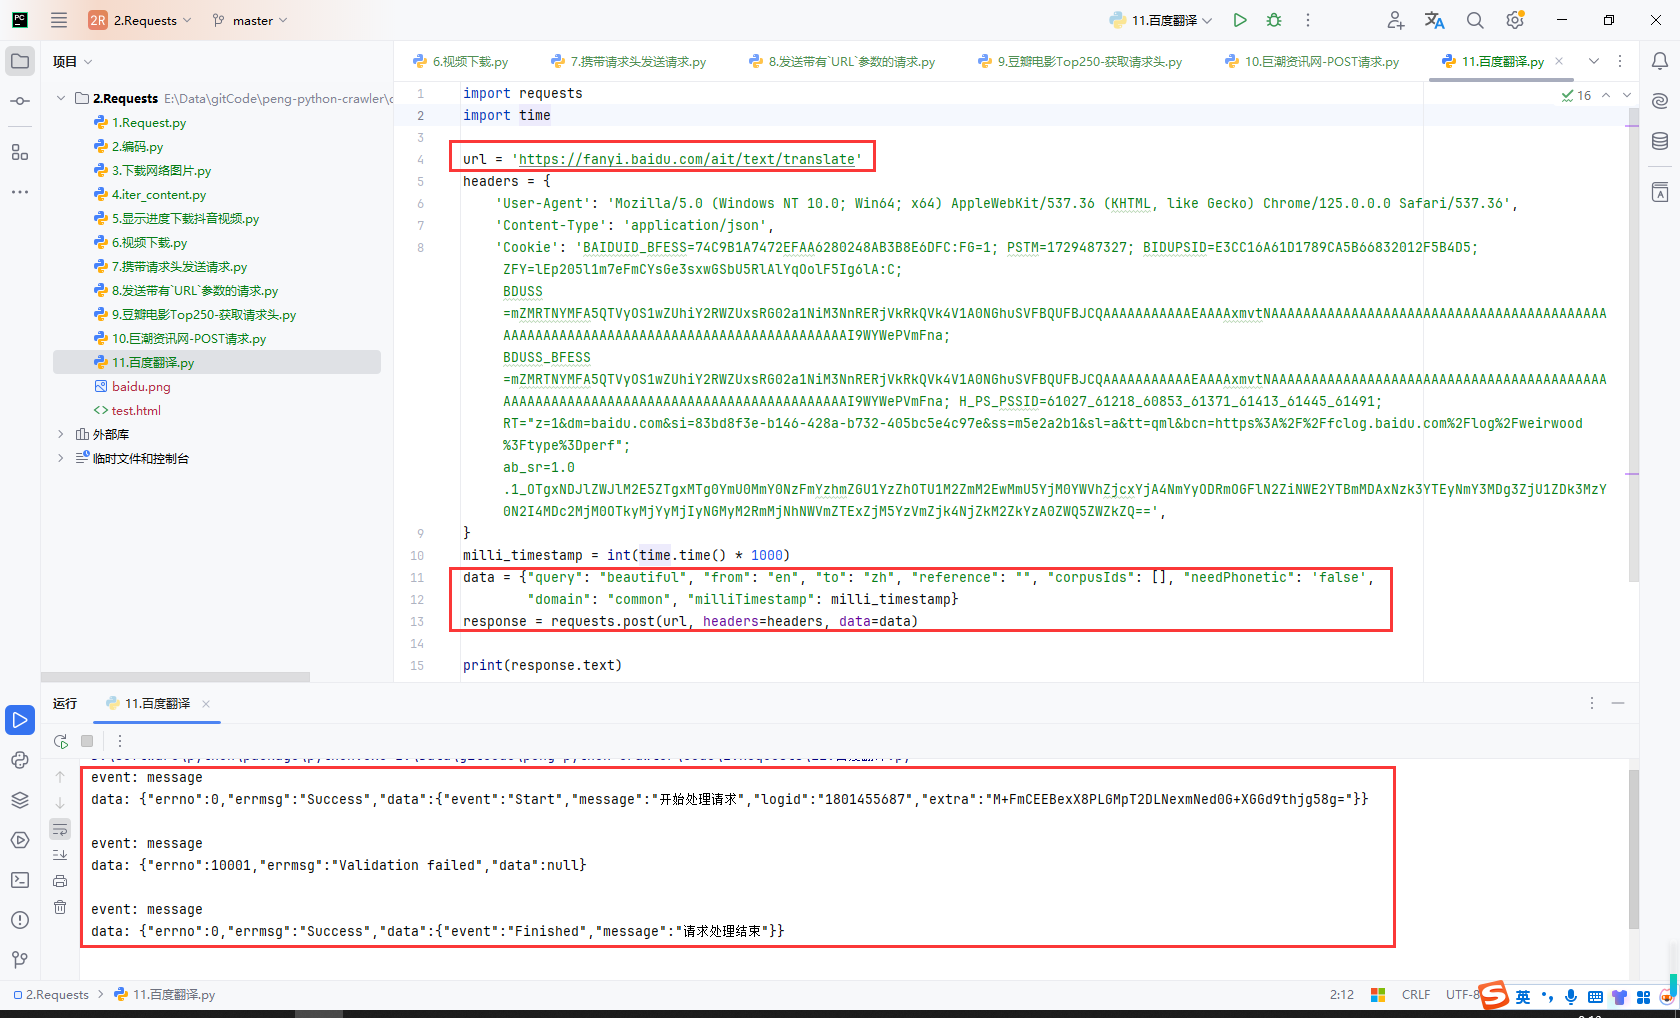Switch to 10.巨潮资讯网-POST请求.py tab
The image size is (1680, 1018).
(1312, 61)
